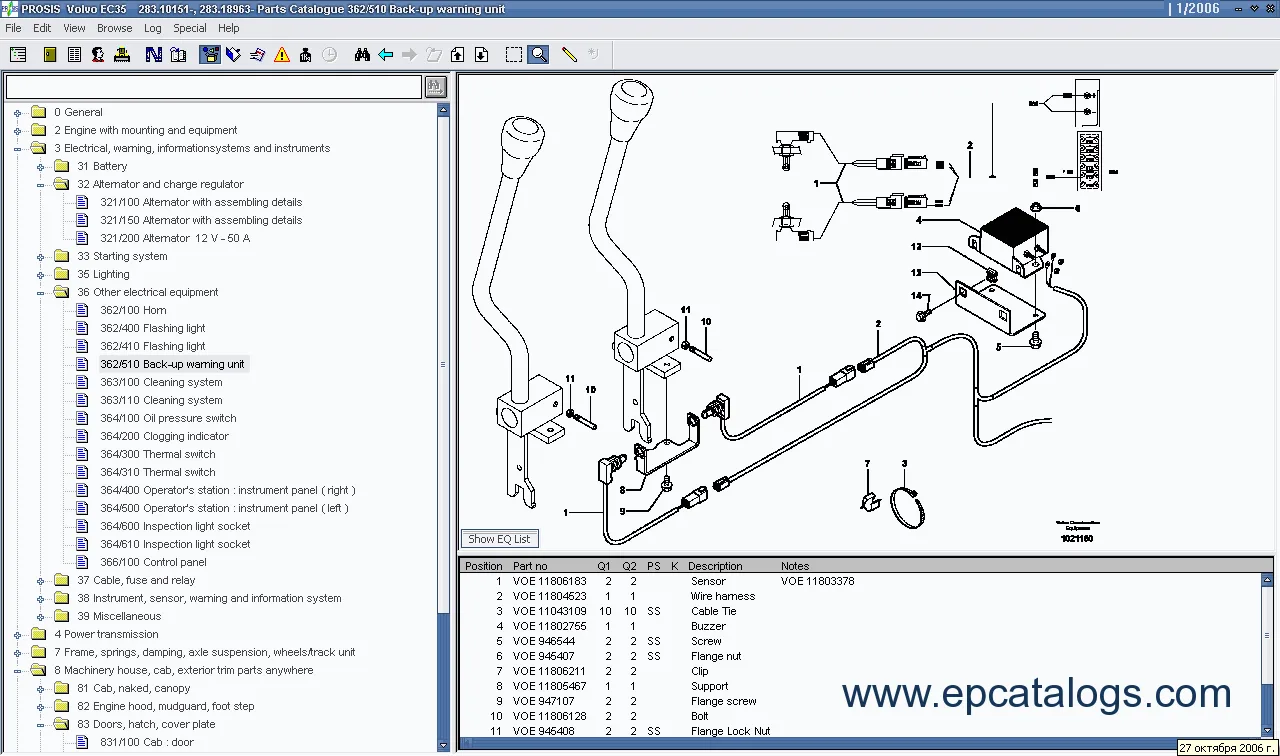The height and width of the screenshot is (756, 1280).
Task: Select 364/100 Oil pressure switch
Action: click(168, 418)
